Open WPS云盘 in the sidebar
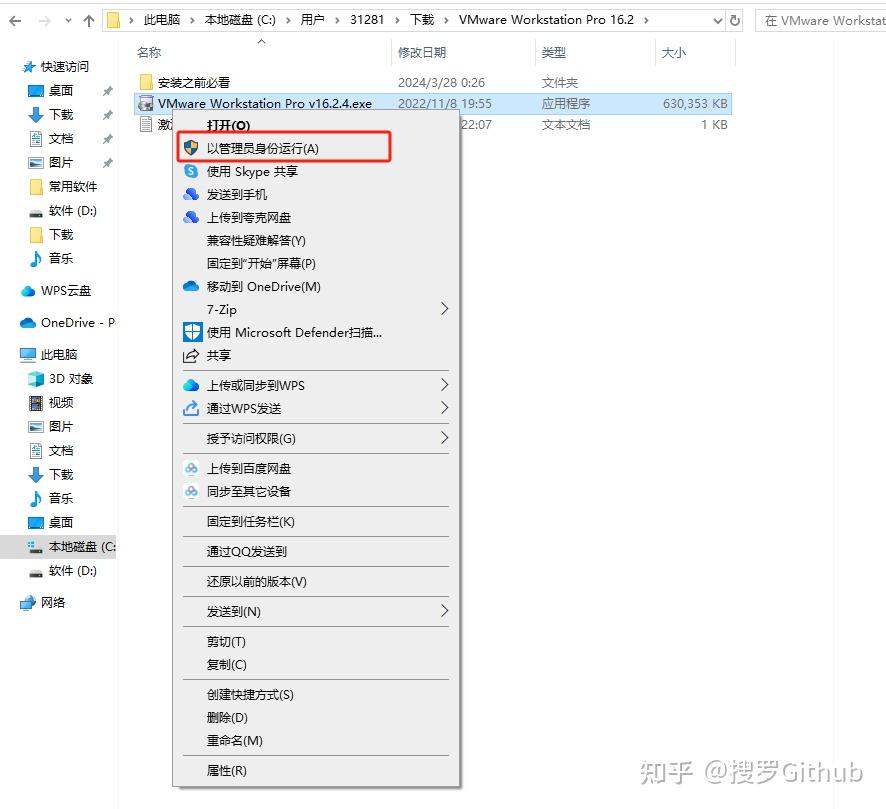886x809 pixels. [66, 291]
